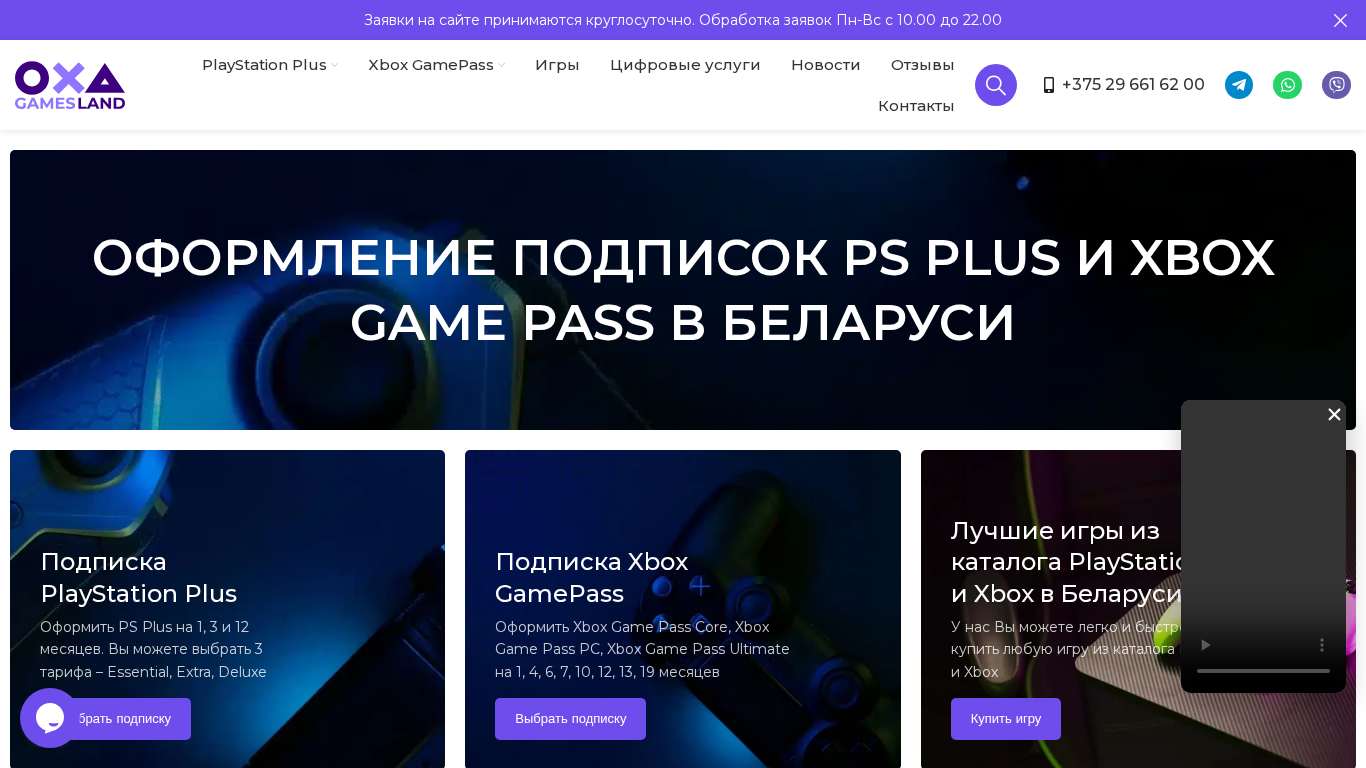This screenshot has height=768, width=1366.
Task: Go to the Игры page
Action: click(557, 65)
